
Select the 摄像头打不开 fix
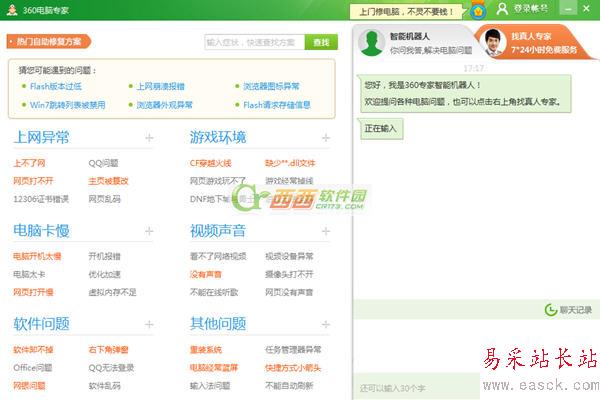point(289,274)
